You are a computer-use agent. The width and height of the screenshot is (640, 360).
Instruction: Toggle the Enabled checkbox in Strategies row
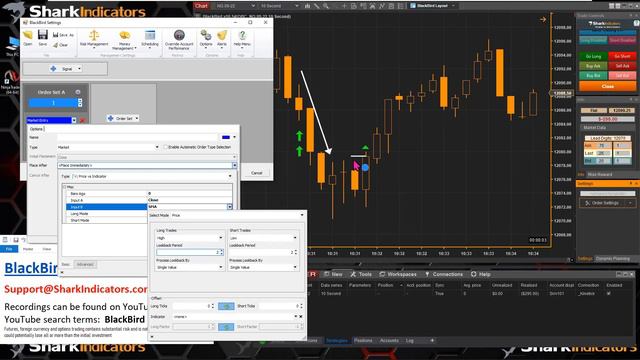click(x=609, y=293)
